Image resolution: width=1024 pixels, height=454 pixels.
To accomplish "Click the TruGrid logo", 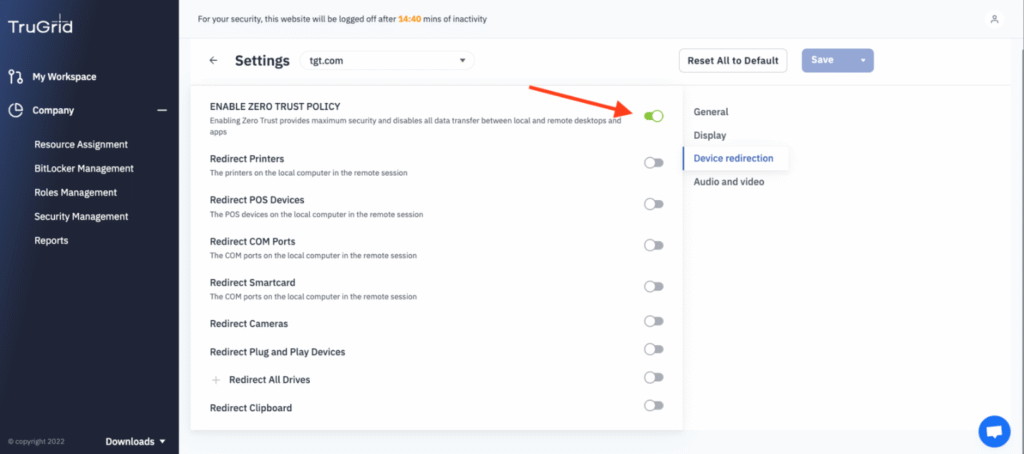I will pyautogui.click(x=40, y=26).
